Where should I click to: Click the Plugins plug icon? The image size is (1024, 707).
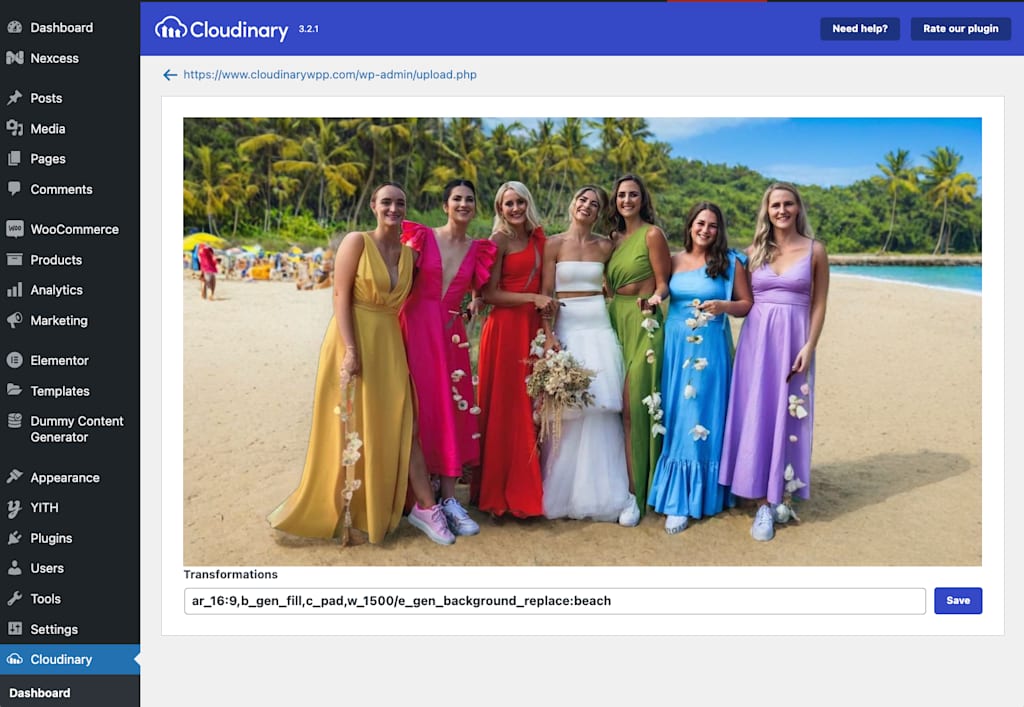click(x=14, y=538)
